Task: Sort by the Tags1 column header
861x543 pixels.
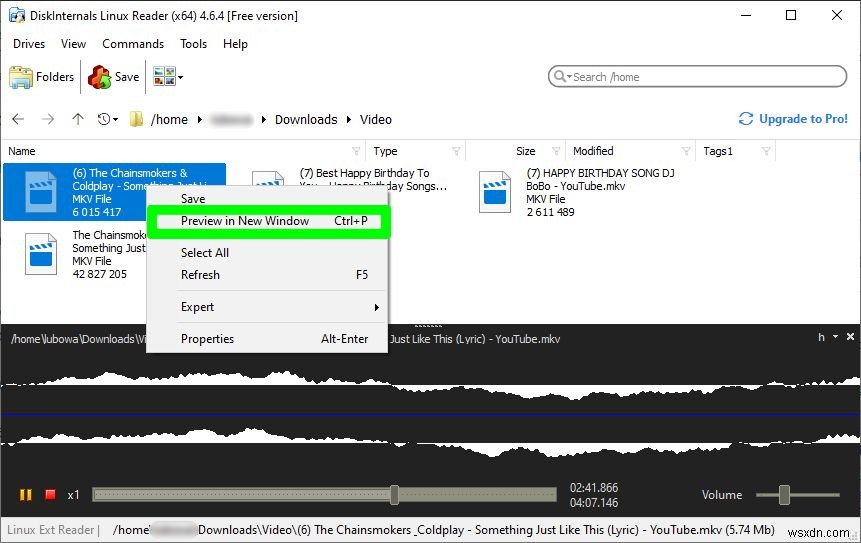Action: click(x=718, y=151)
